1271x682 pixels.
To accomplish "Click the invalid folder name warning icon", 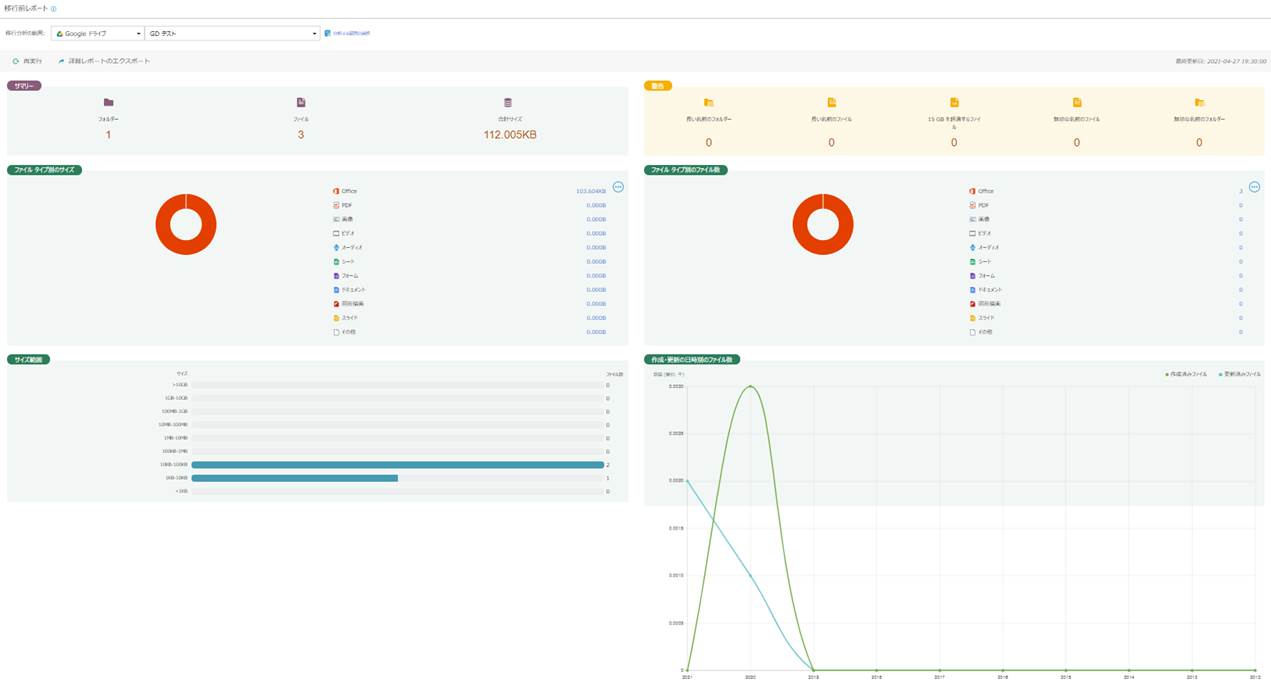I will coord(1200,102).
